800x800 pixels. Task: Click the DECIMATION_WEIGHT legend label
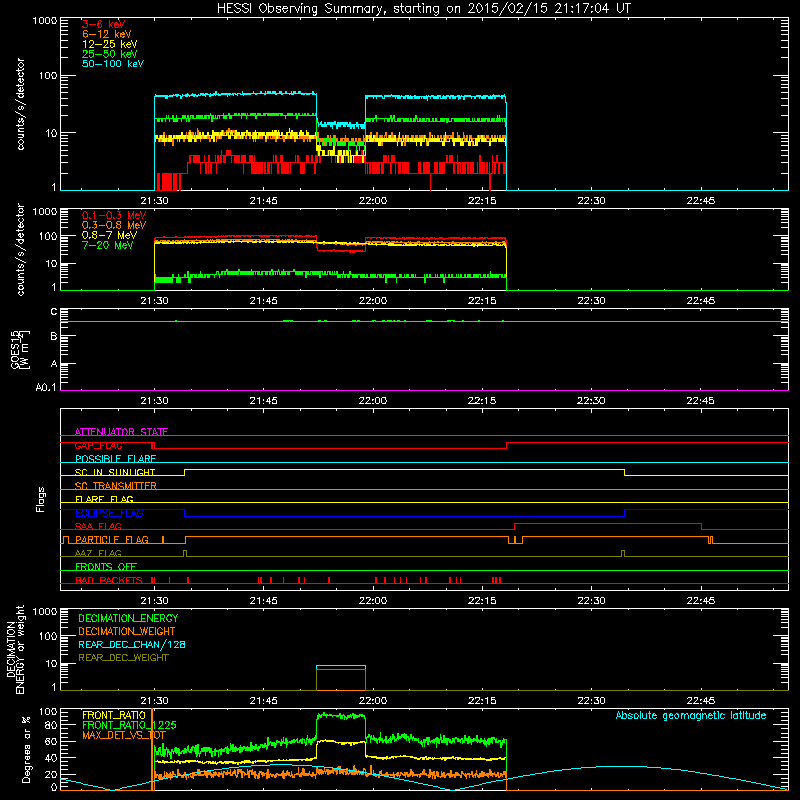point(127,631)
